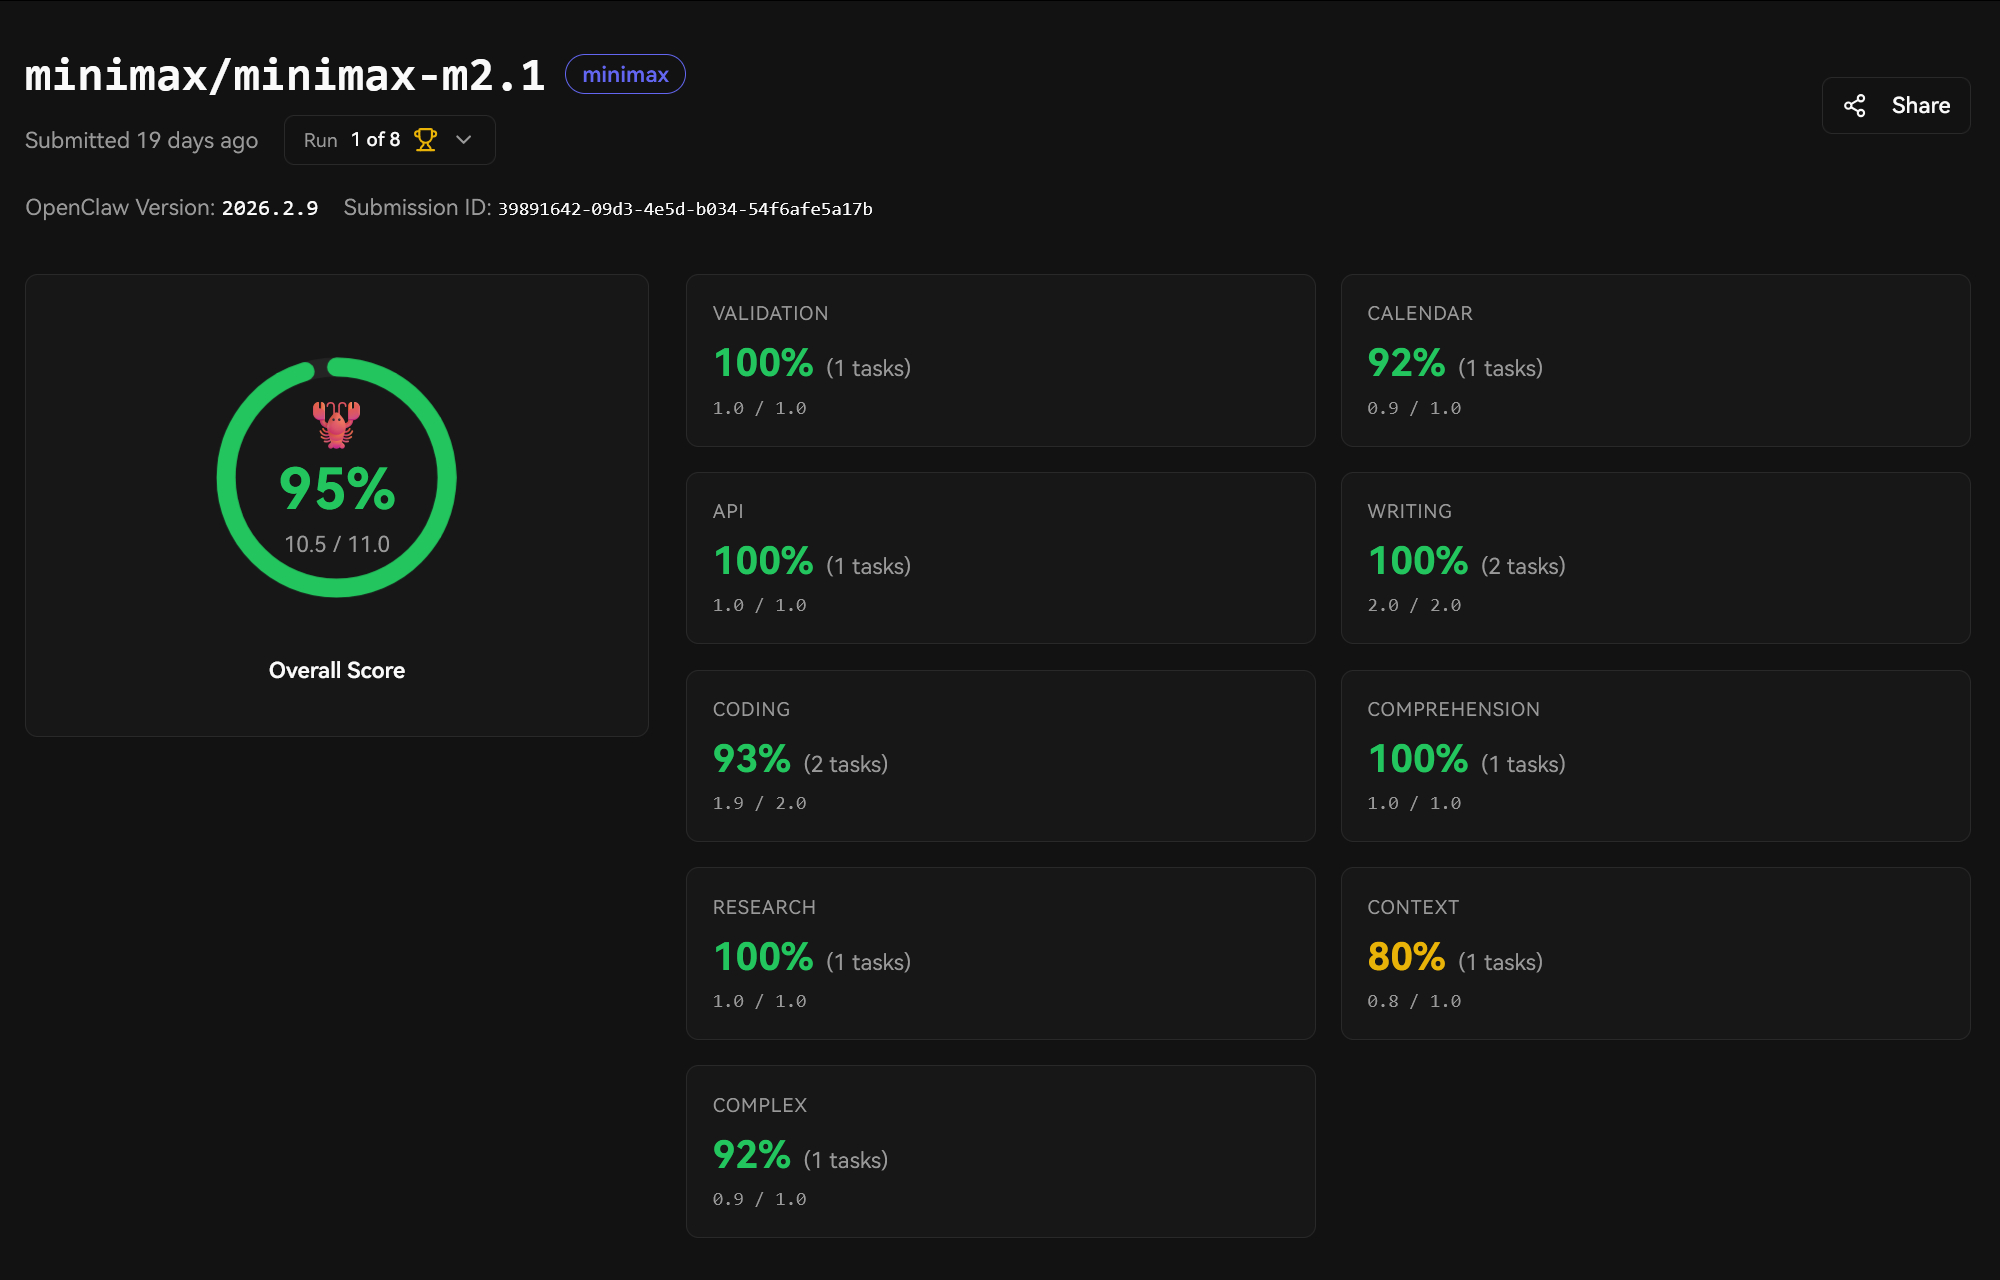This screenshot has height=1280, width=2000.
Task: Open the COMPREHENSION category card
Action: coord(1655,756)
